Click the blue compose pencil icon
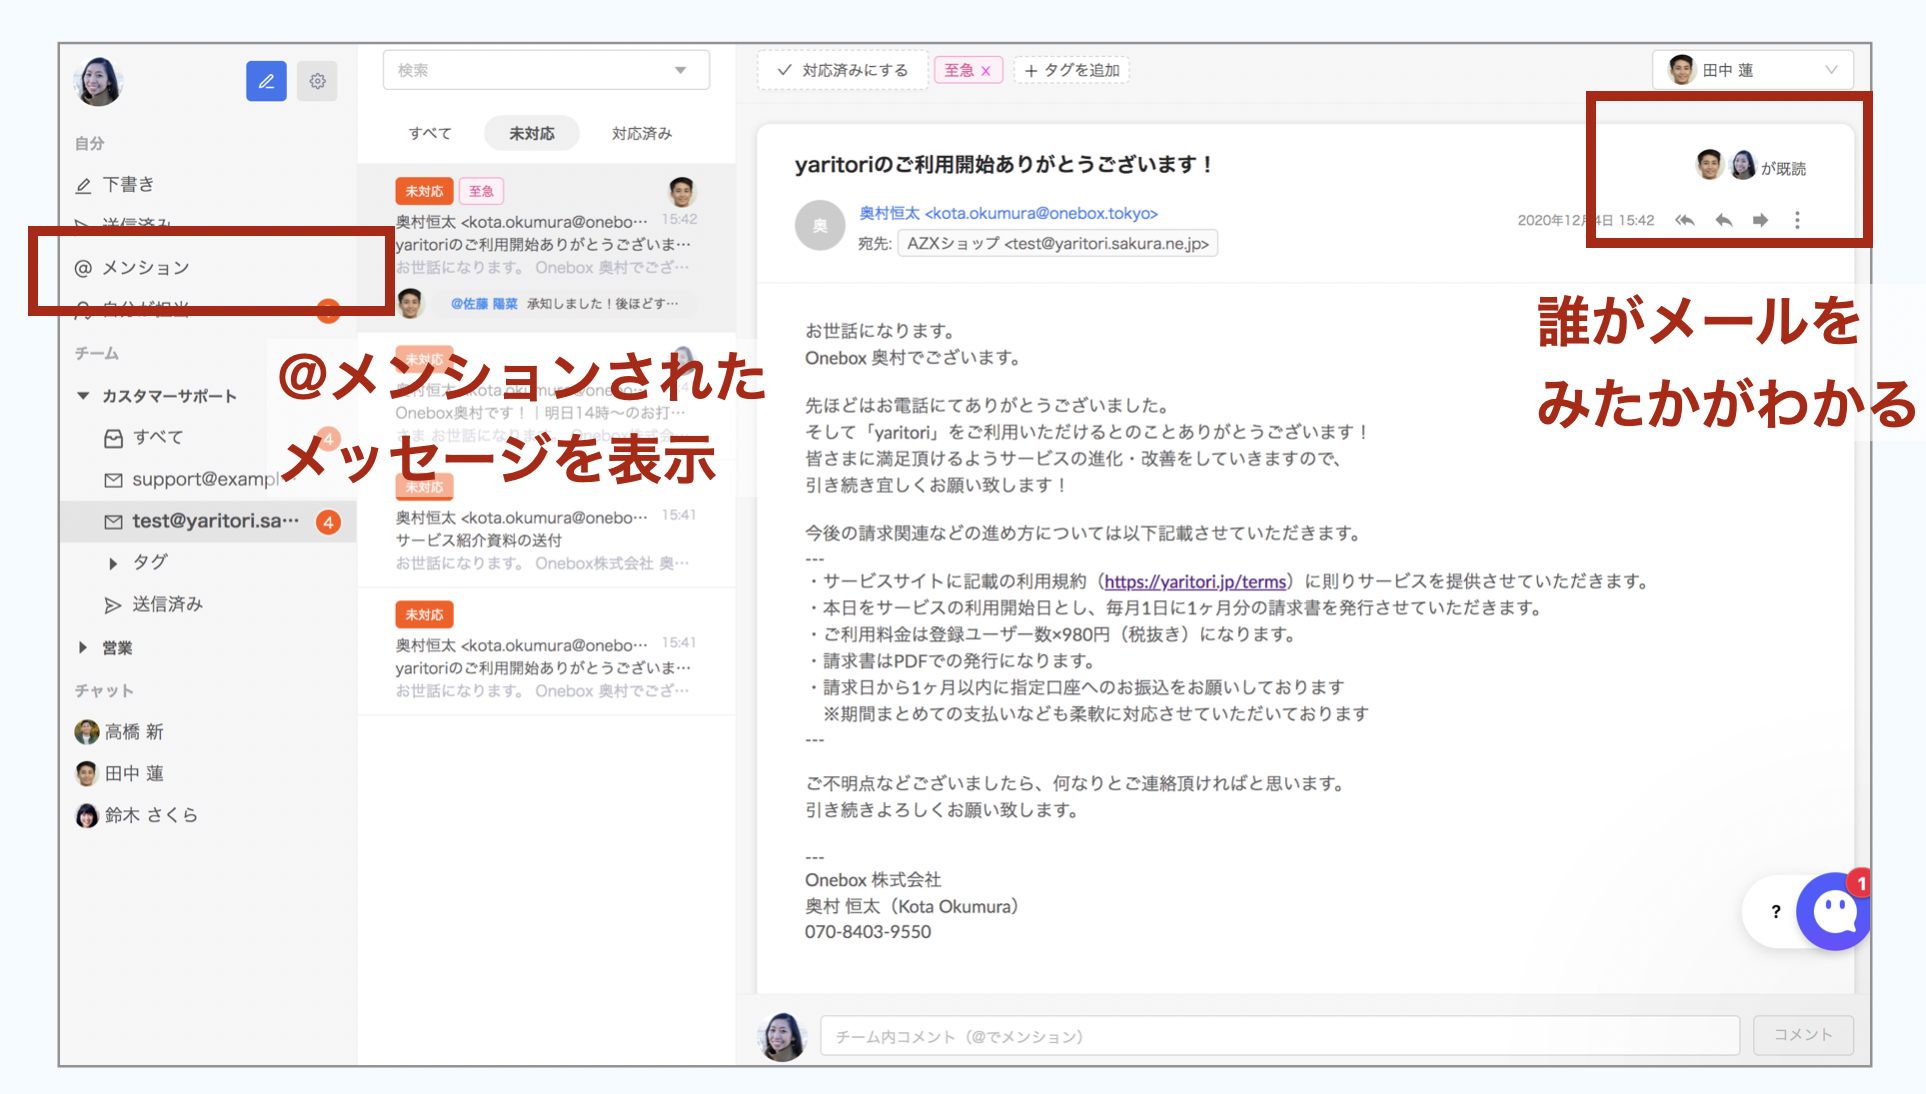1926x1094 pixels. click(266, 81)
